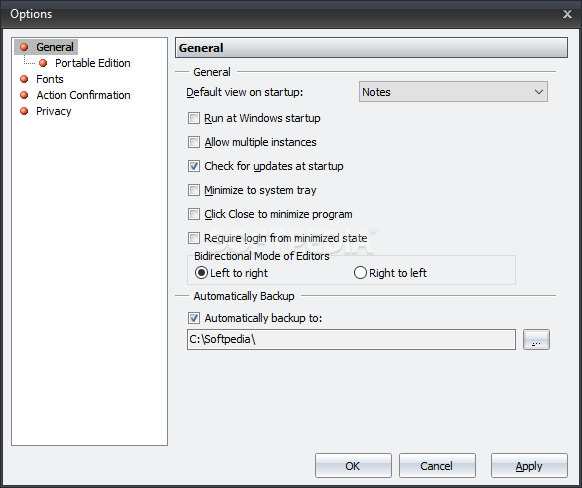
Task: Select Fonts in the options tree
Action: (50, 79)
